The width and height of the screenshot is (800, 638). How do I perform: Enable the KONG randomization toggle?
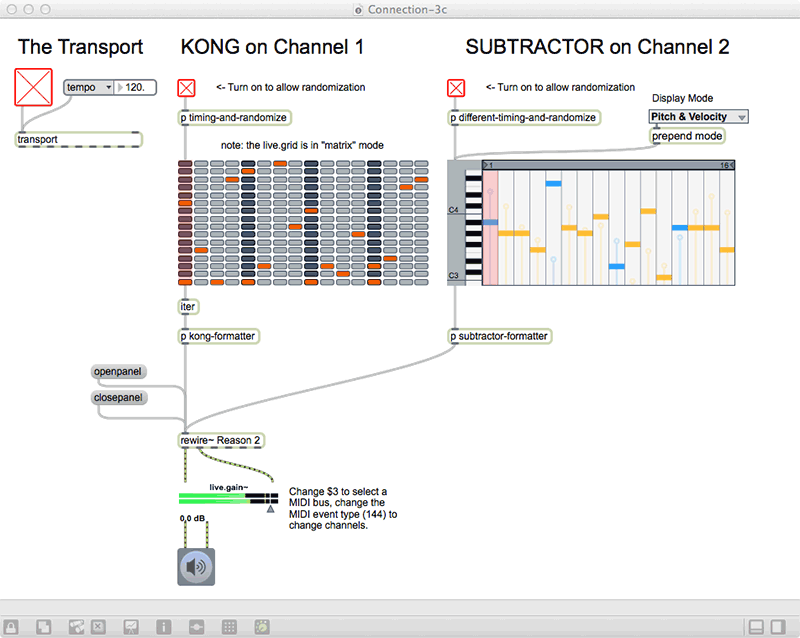[186, 88]
